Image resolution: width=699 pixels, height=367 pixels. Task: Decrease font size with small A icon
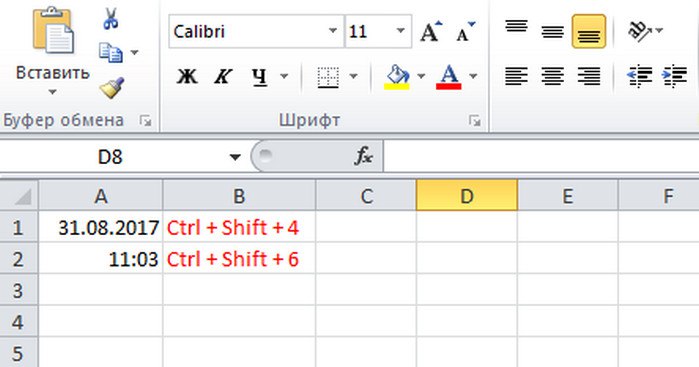click(x=465, y=32)
